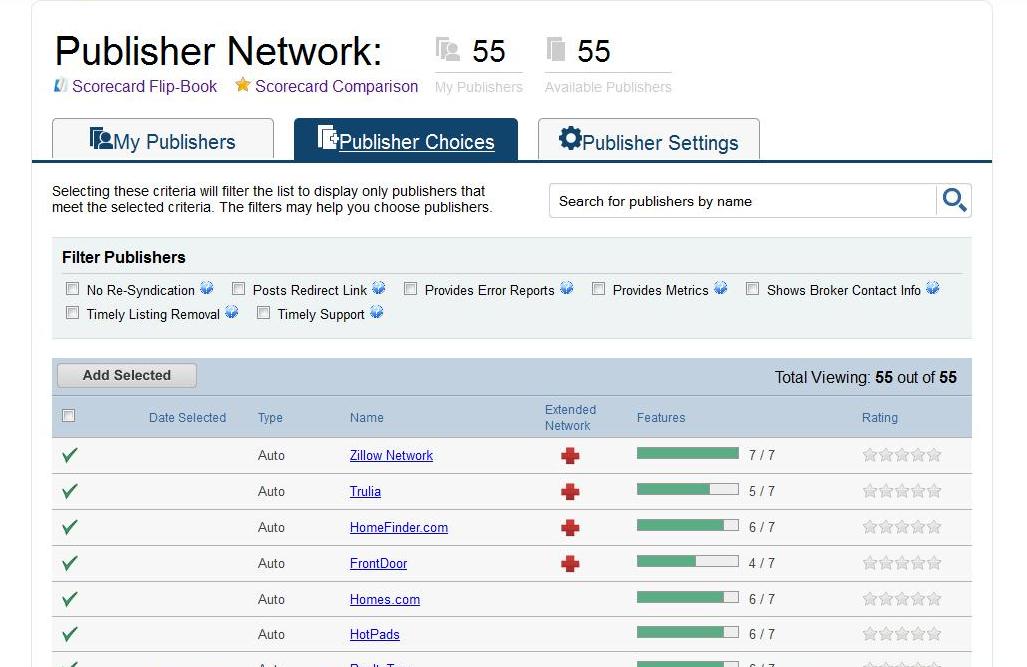Viewport: 1027px width, 667px height.
Task: Check the select-all checkbox in the table header
Action: point(68,415)
